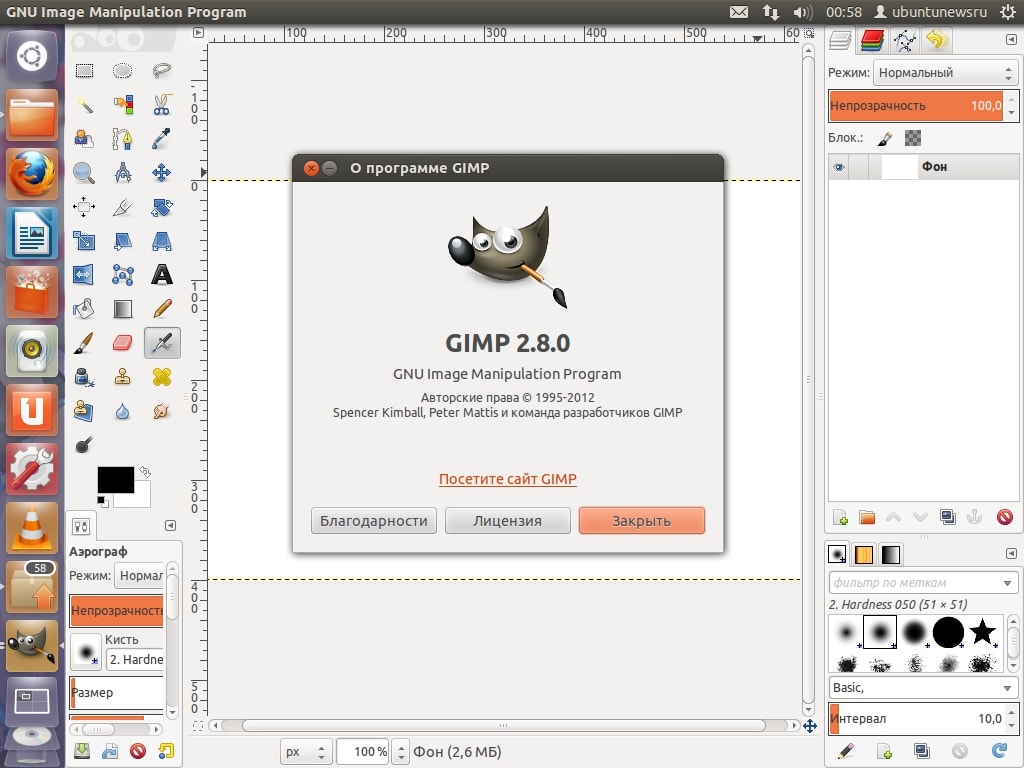Open the px unit dropdown

[306, 752]
